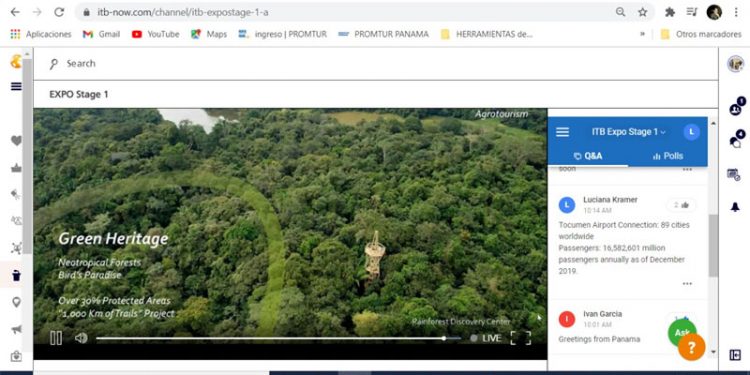Reload the page
Viewport: 750px width, 375px height.
pos(59,12)
